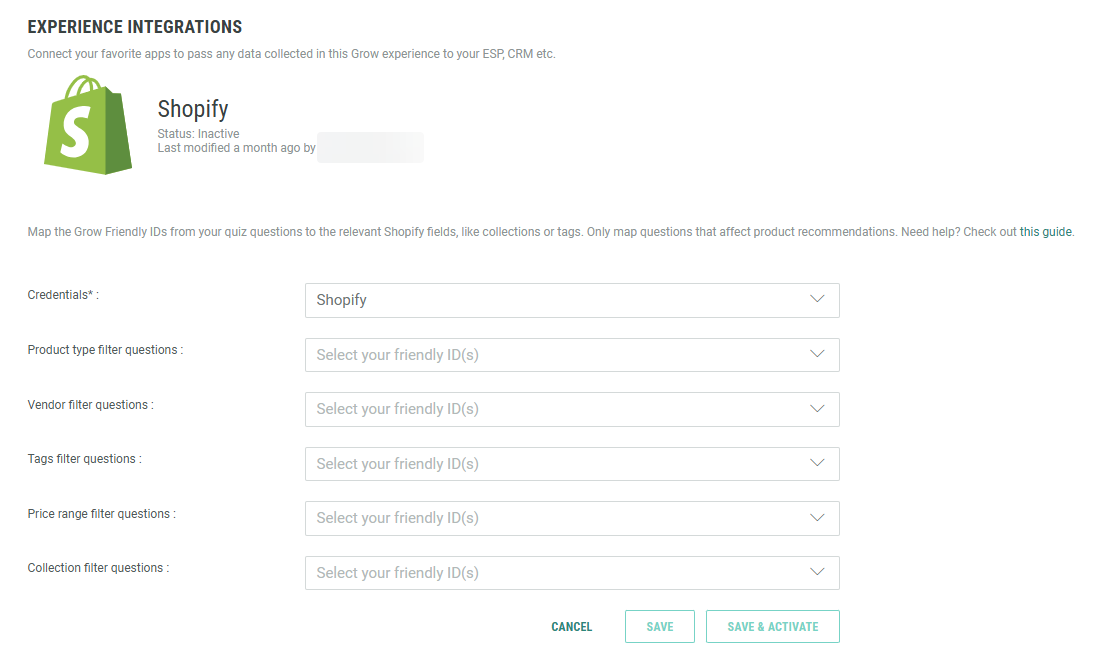Select the Tags filter questions friendly ID field
Viewport: 1111px width, 660px height.
[560, 464]
